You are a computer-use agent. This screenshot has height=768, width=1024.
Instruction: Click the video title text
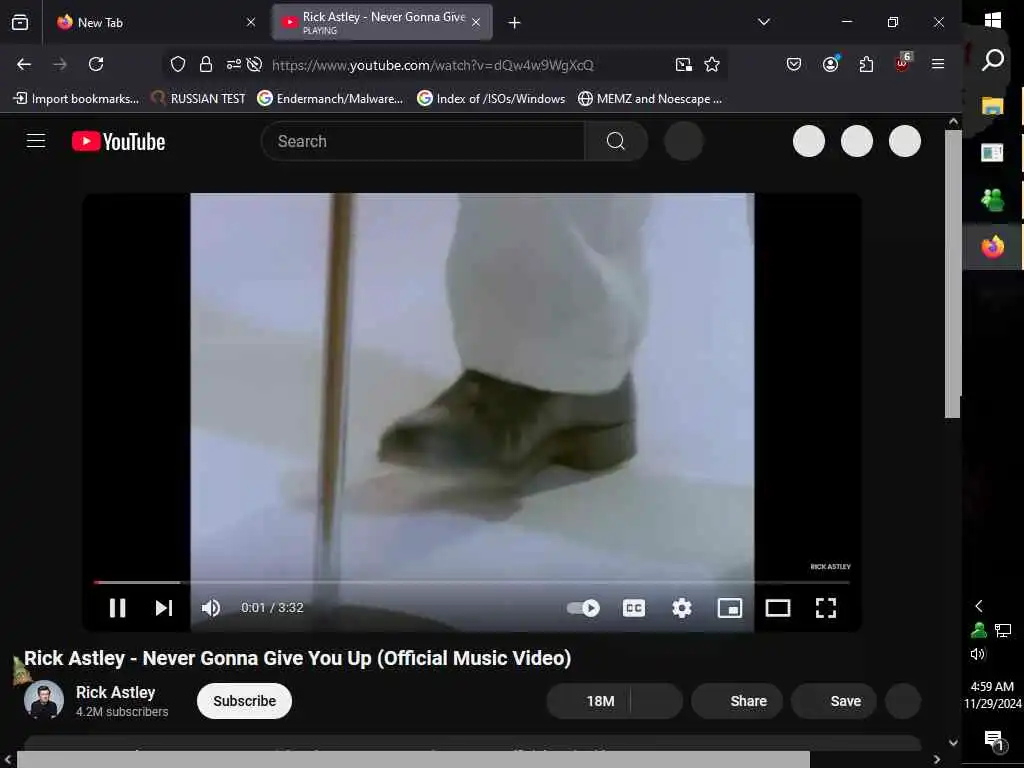(298, 658)
